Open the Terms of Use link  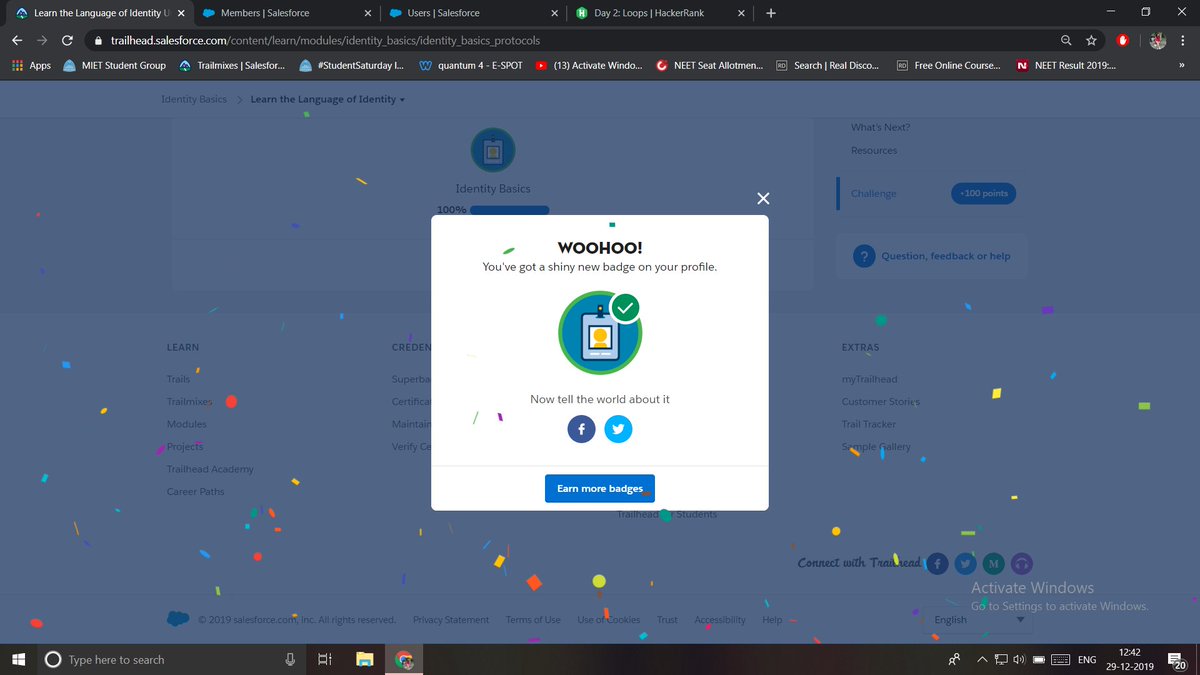pyautogui.click(x=533, y=620)
